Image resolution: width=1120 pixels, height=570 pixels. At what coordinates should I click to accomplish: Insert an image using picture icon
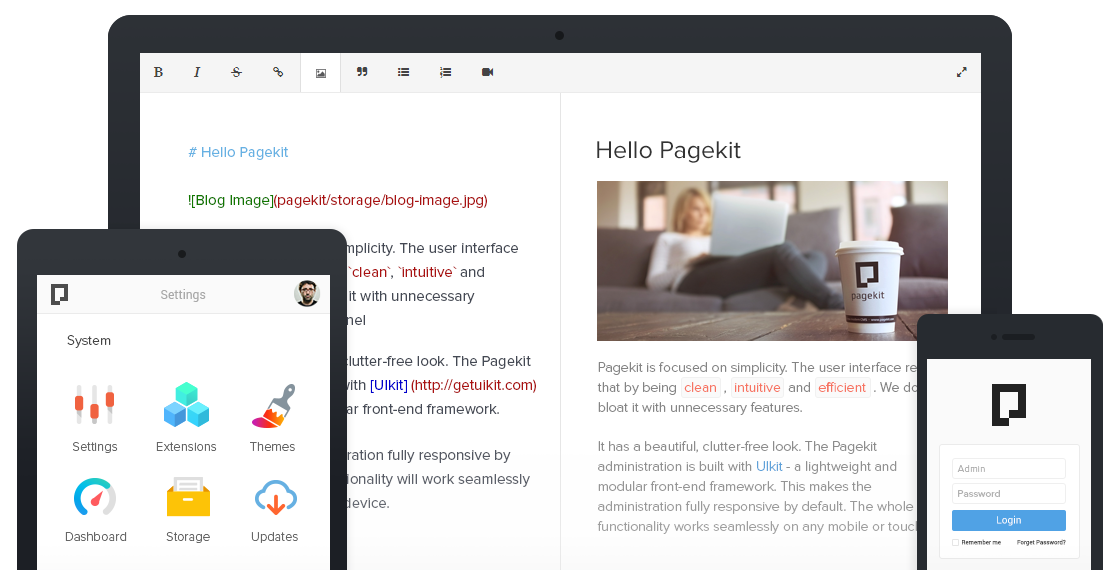(321, 73)
